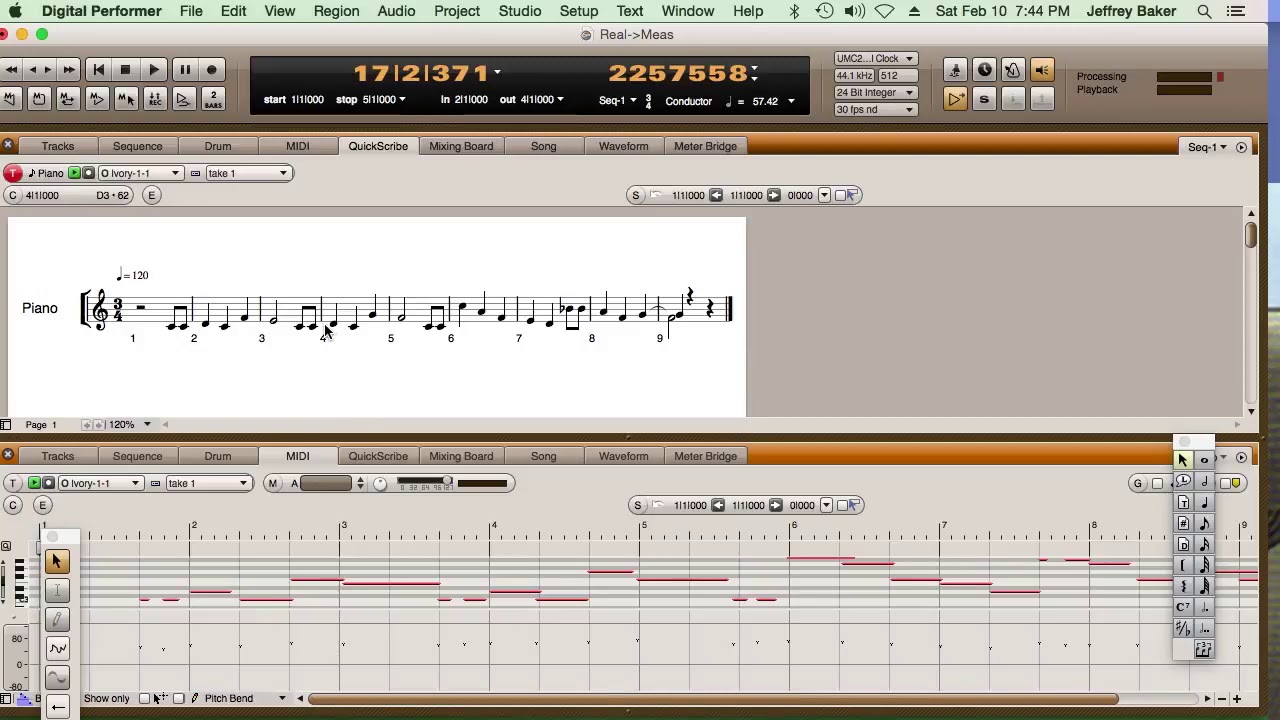The width and height of the screenshot is (1280, 720).
Task: Select the pencil tool in MIDI palette
Action: click(x=57, y=619)
